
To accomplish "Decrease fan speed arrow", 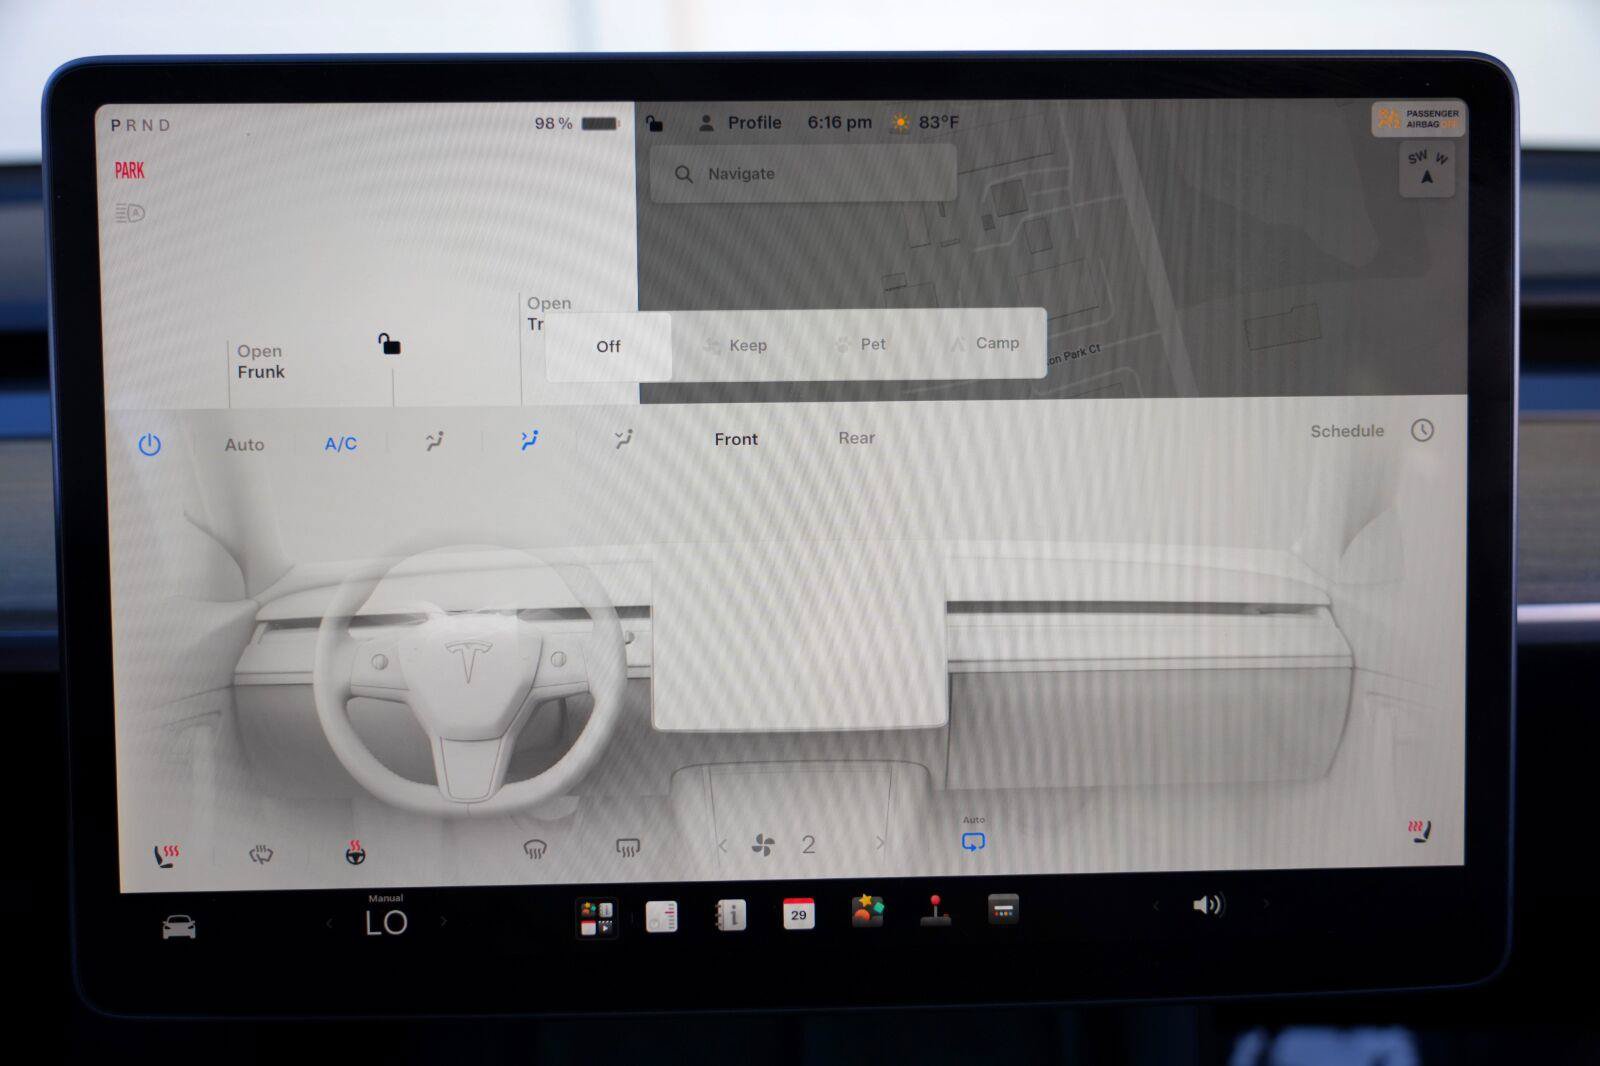I will (x=723, y=846).
